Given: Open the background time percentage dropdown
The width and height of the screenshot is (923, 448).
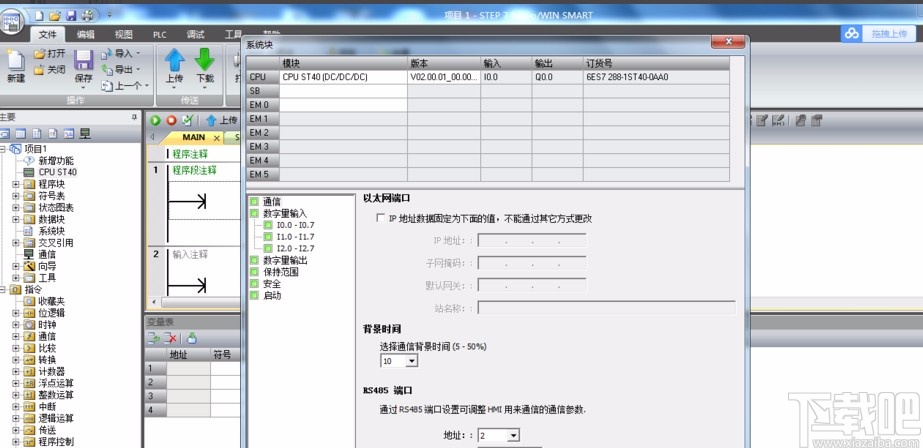Looking at the screenshot, I should [411, 361].
